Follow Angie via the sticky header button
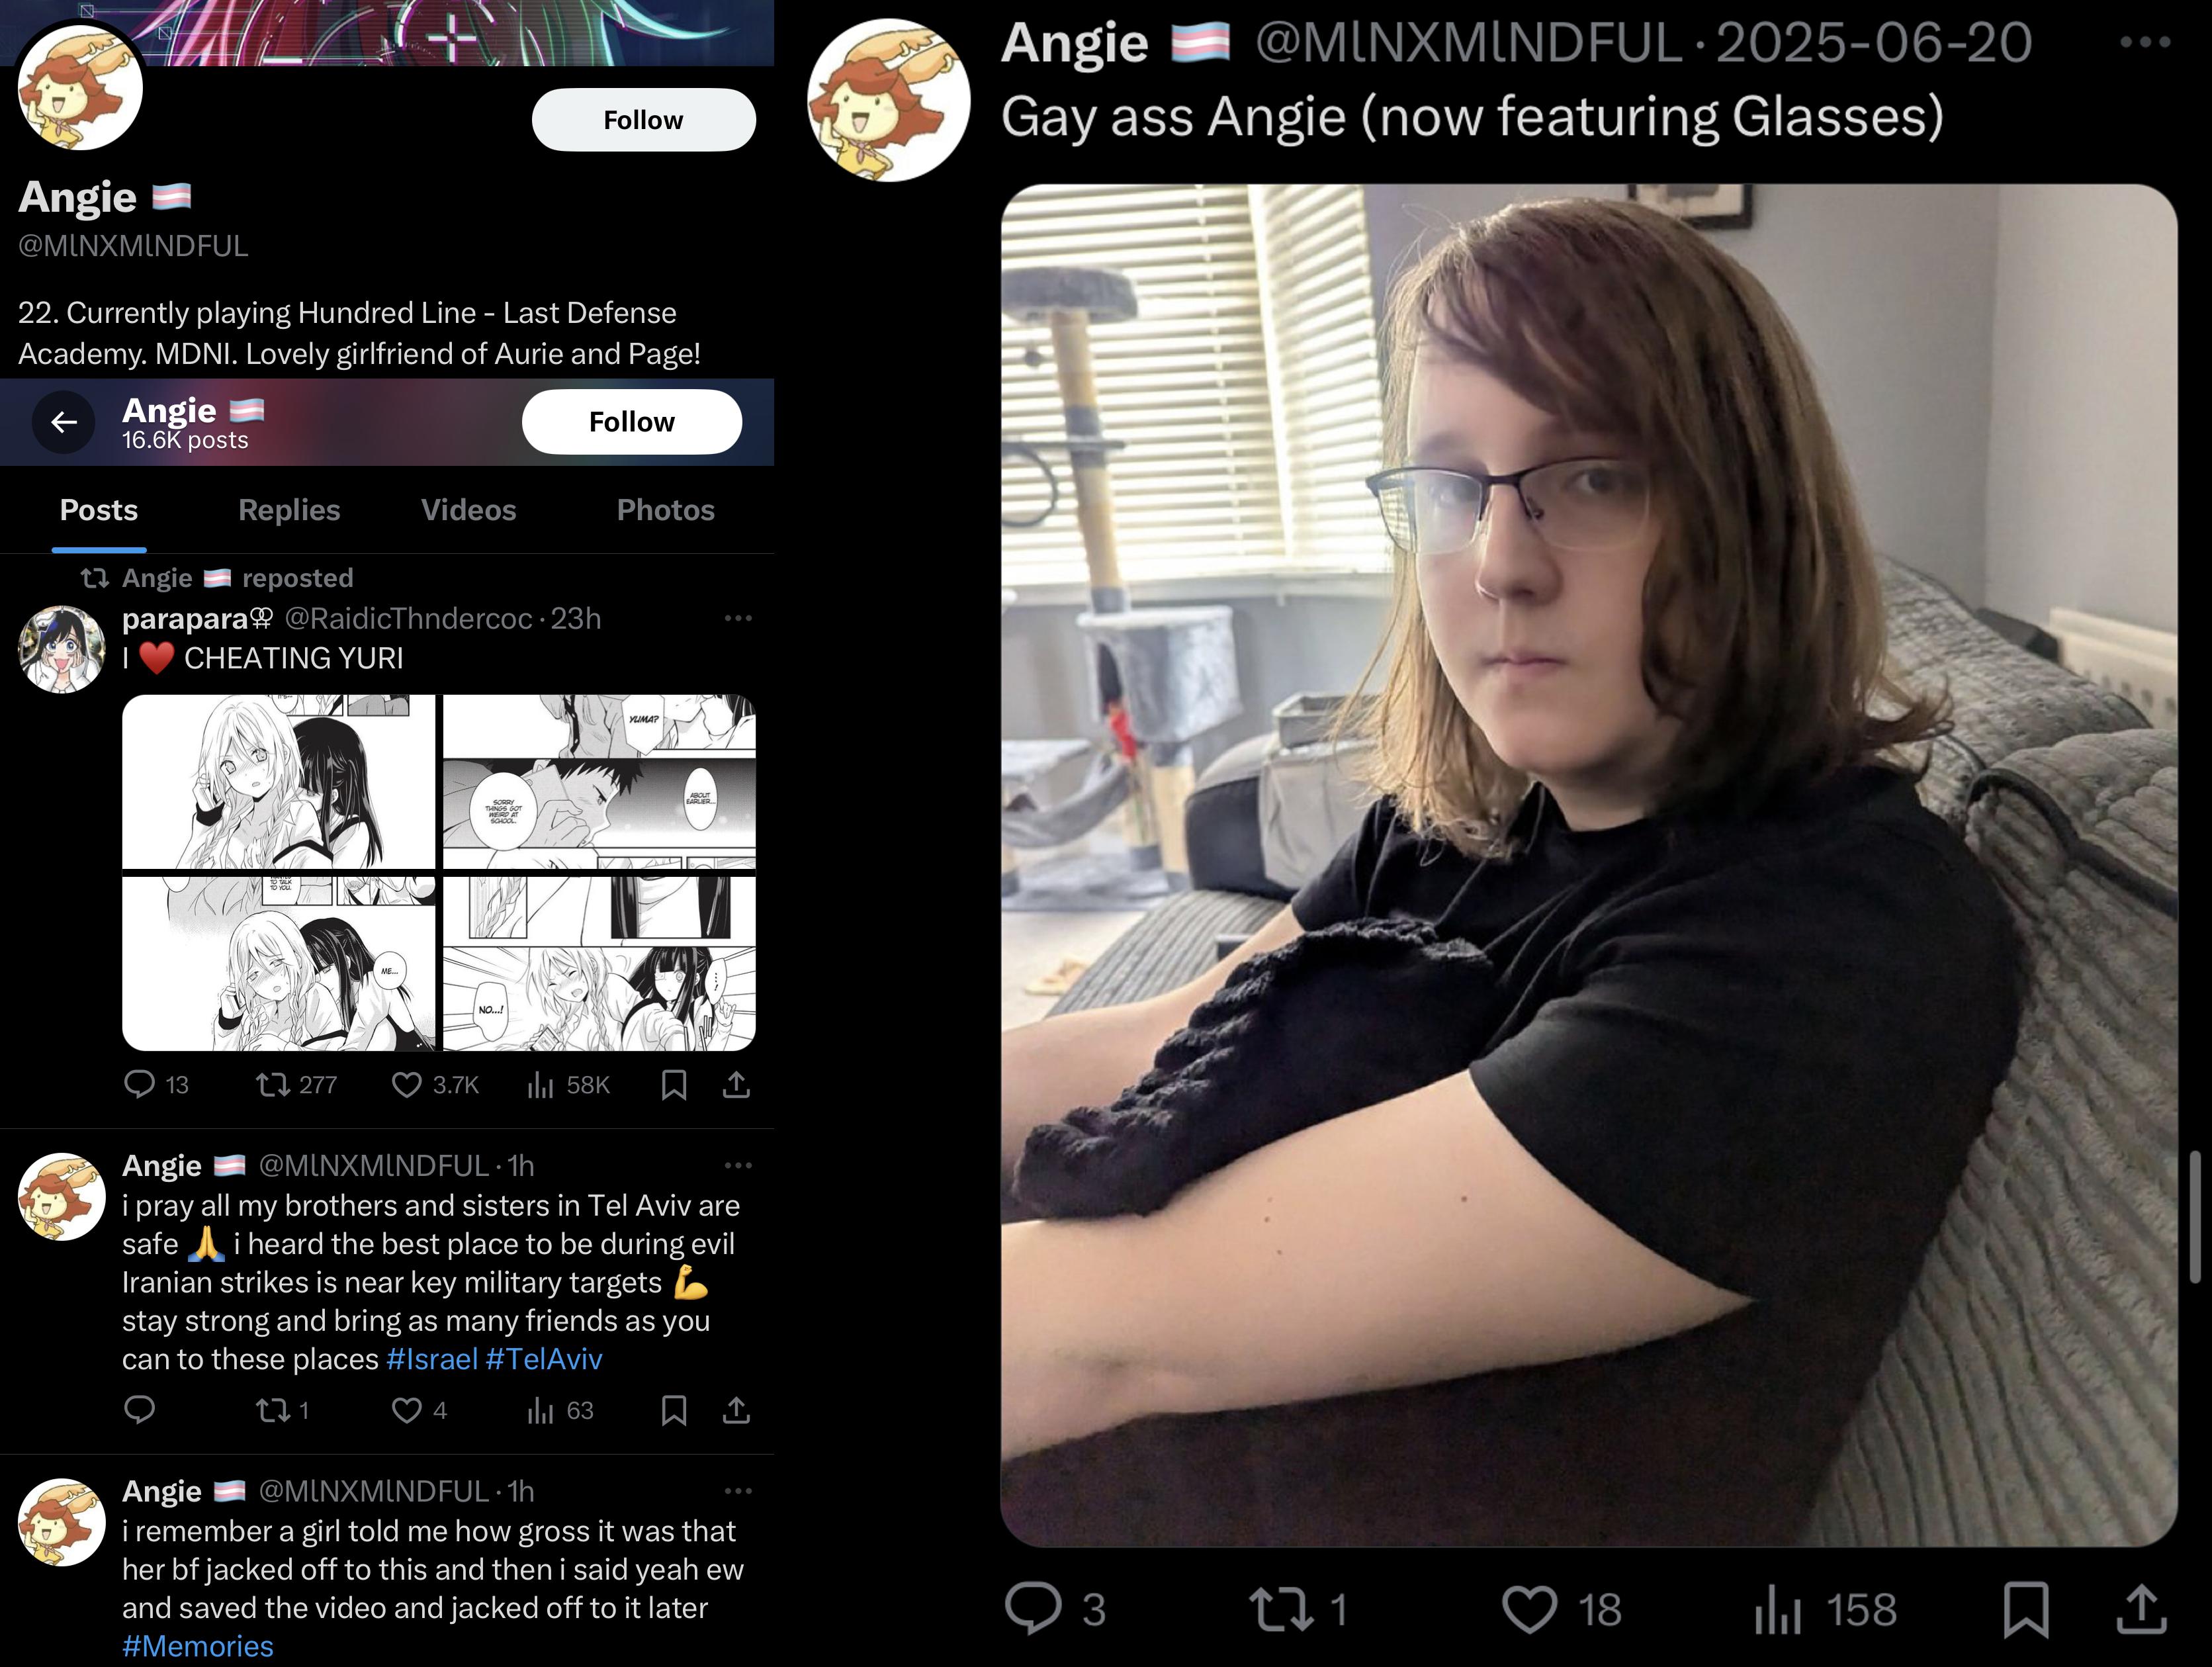The height and width of the screenshot is (1667, 2212). [x=631, y=422]
